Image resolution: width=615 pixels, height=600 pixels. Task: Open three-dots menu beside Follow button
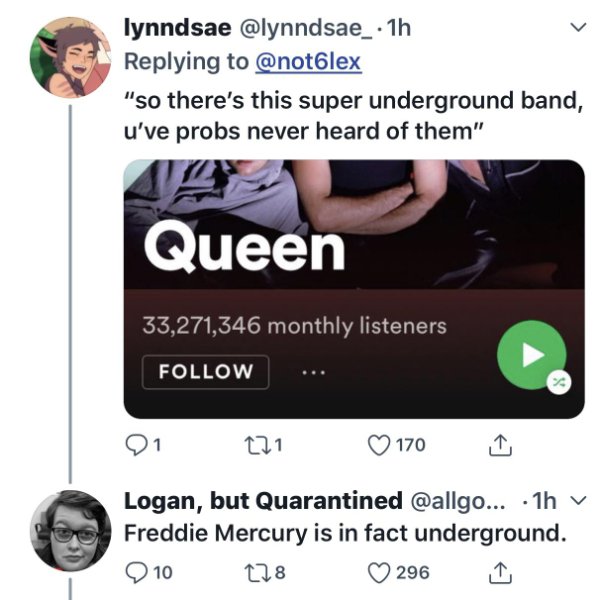point(315,371)
